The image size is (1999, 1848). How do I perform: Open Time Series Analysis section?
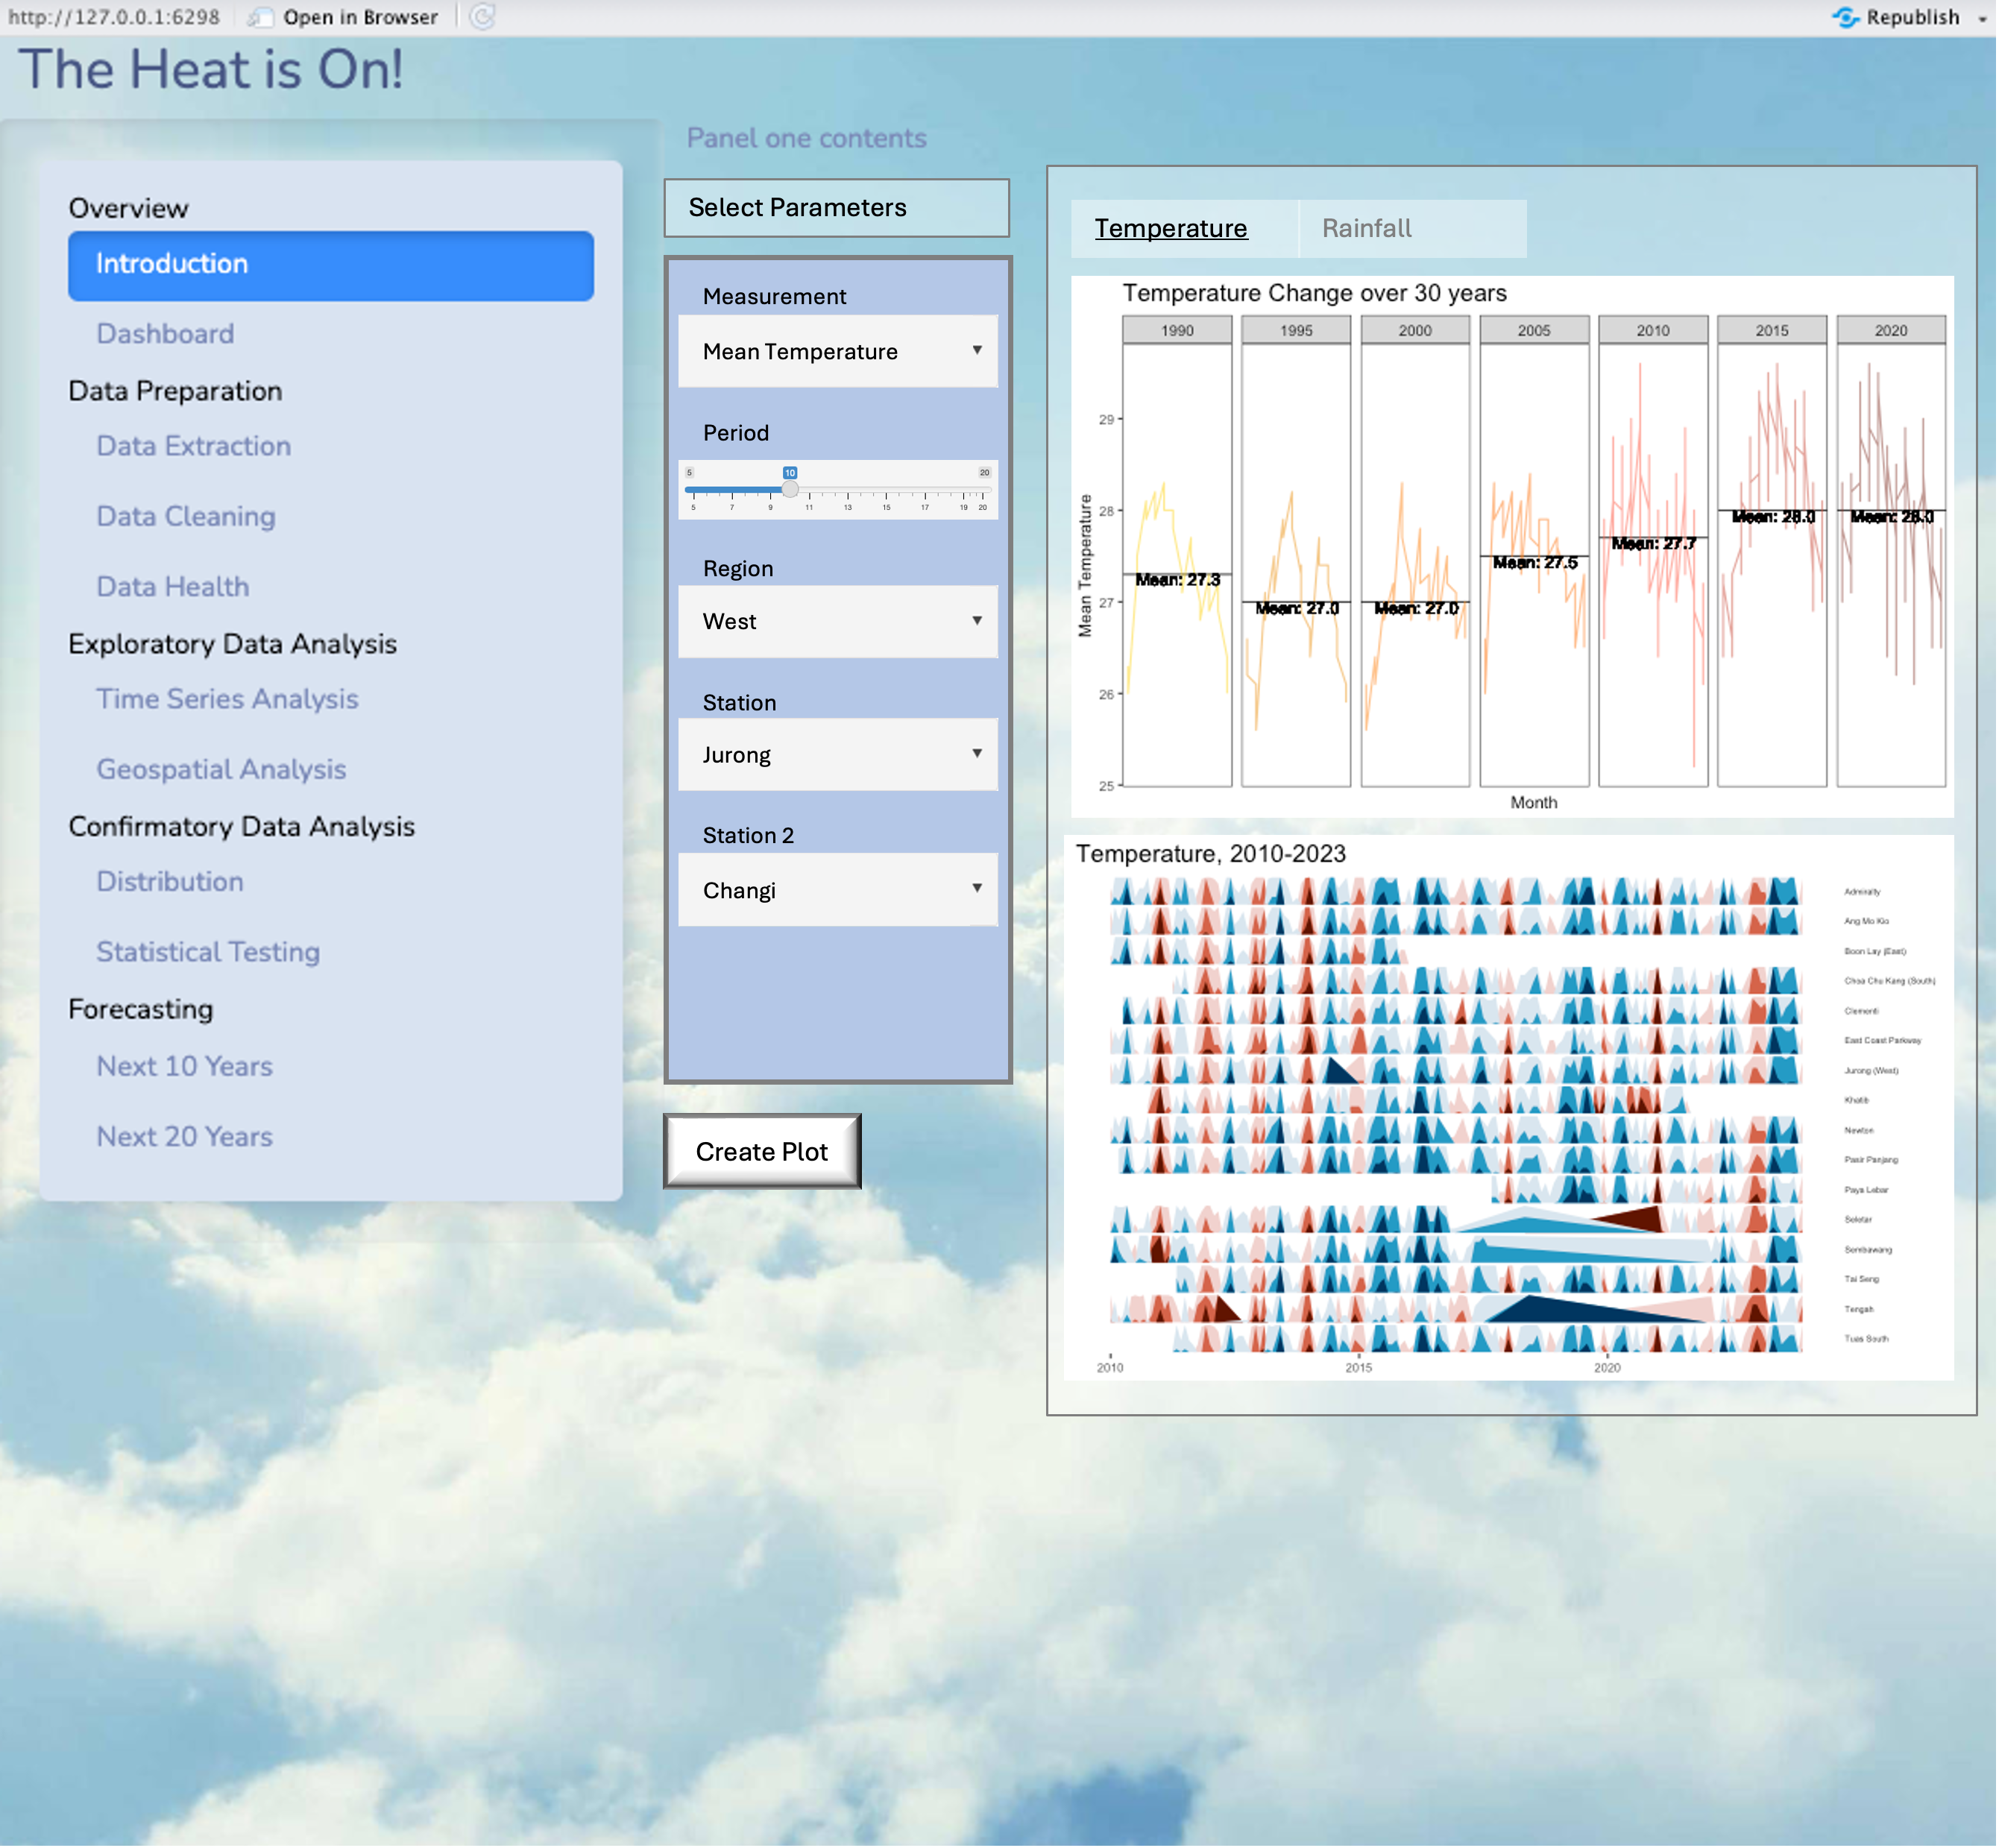(227, 698)
